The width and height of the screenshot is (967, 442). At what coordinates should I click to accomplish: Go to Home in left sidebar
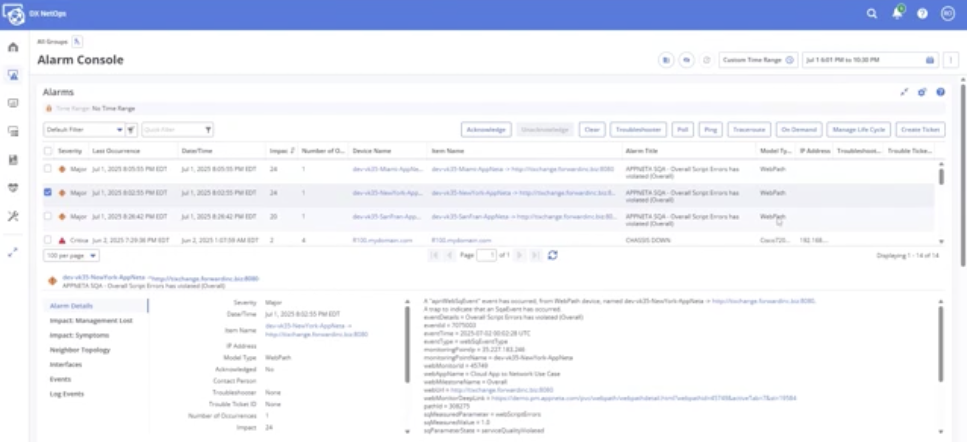tap(13, 47)
